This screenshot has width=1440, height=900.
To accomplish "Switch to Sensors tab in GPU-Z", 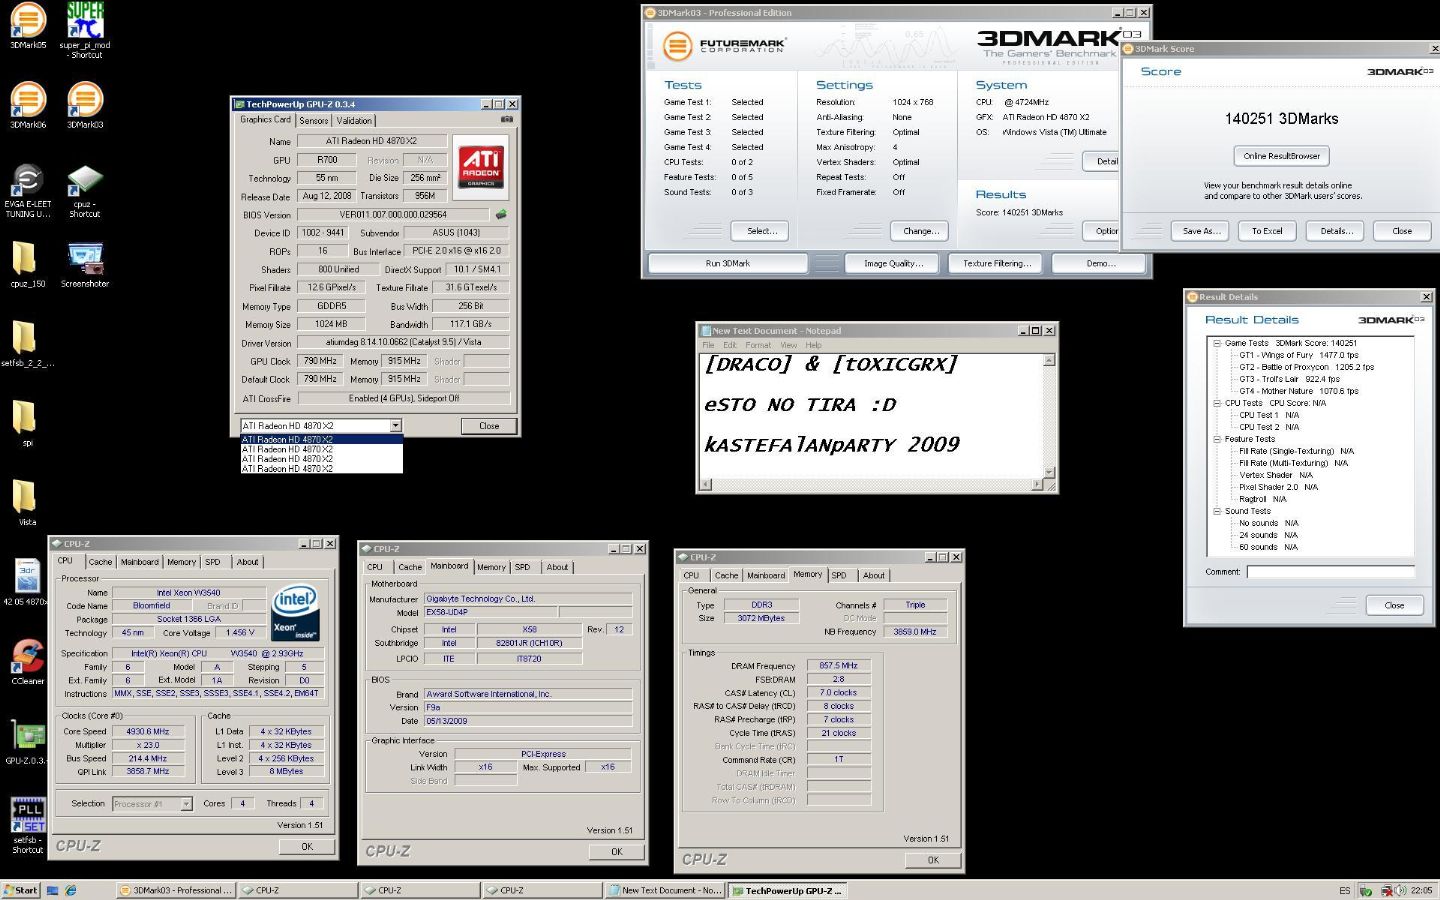I will [314, 121].
